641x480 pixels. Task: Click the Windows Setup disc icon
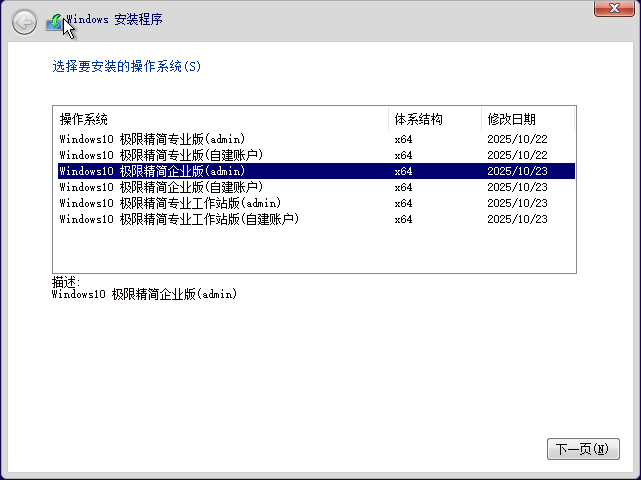tap(55, 21)
